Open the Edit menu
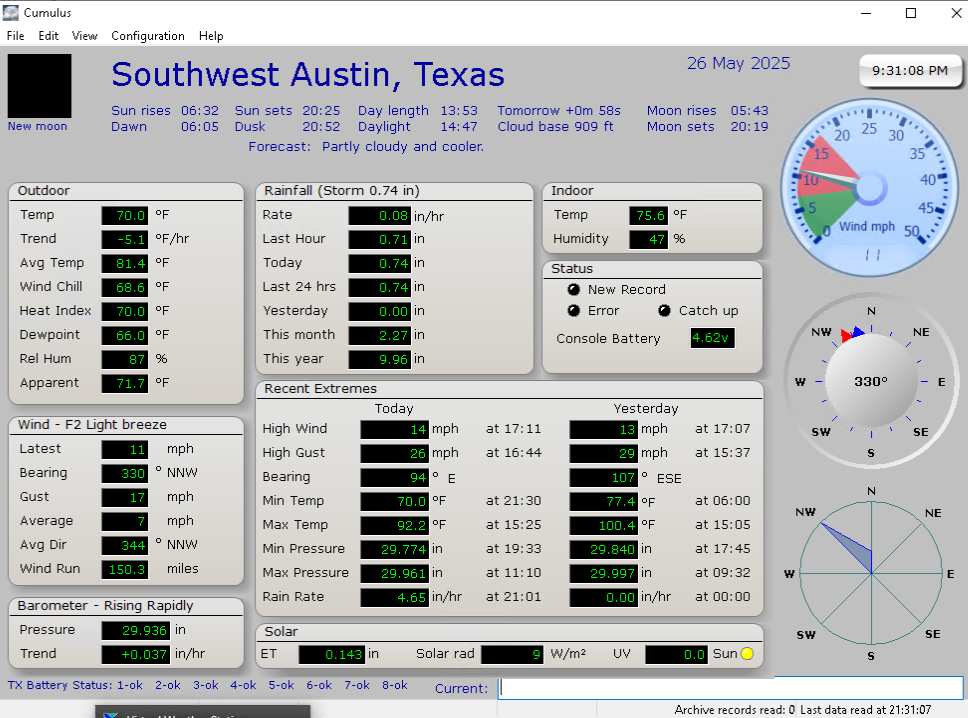 pyautogui.click(x=48, y=36)
